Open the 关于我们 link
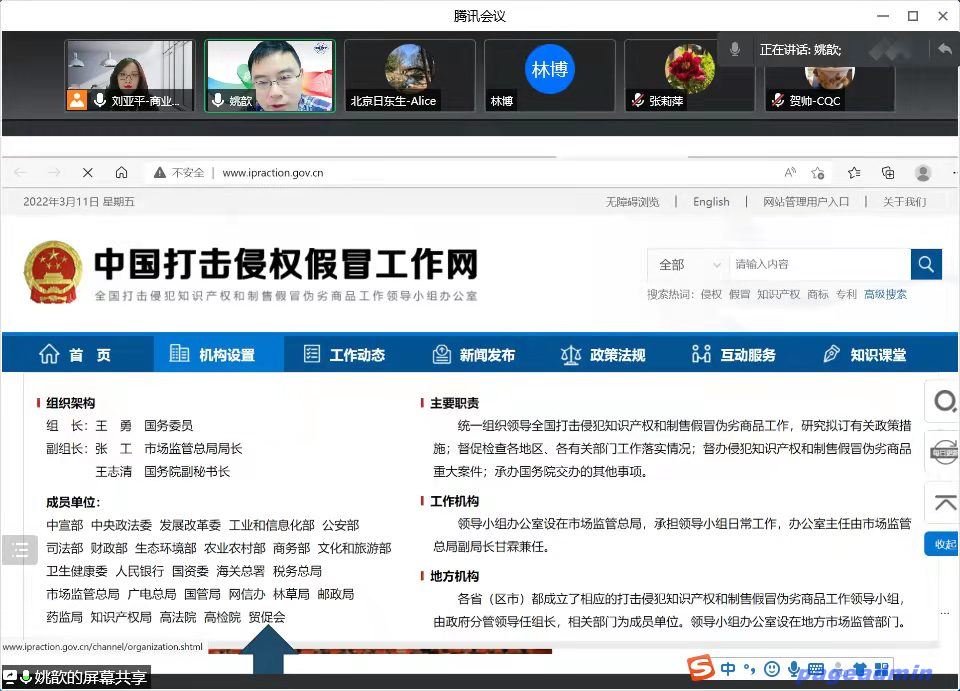The width and height of the screenshot is (960, 691). 904,202
